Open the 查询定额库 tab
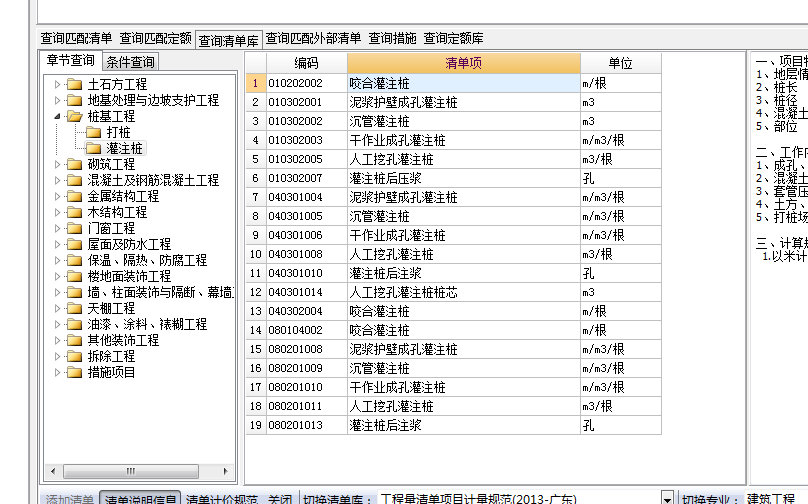 click(453, 38)
